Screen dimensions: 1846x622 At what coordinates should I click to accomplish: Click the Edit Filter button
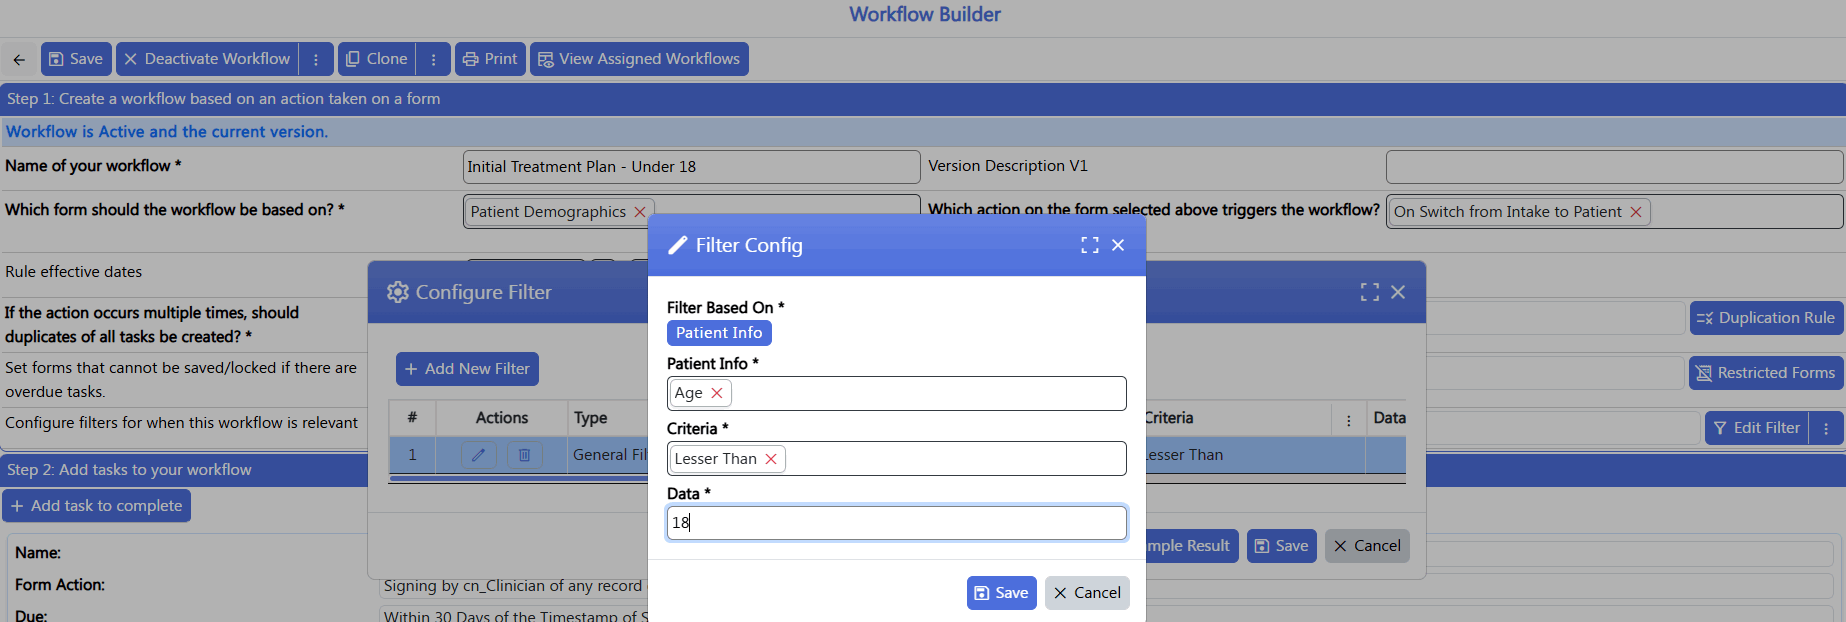pyautogui.click(x=1756, y=428)
